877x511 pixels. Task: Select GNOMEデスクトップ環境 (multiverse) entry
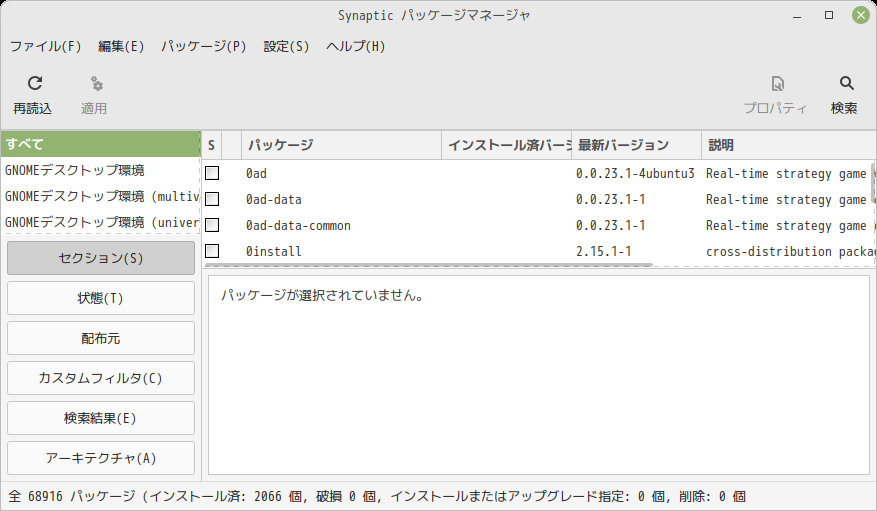(101, 196)
